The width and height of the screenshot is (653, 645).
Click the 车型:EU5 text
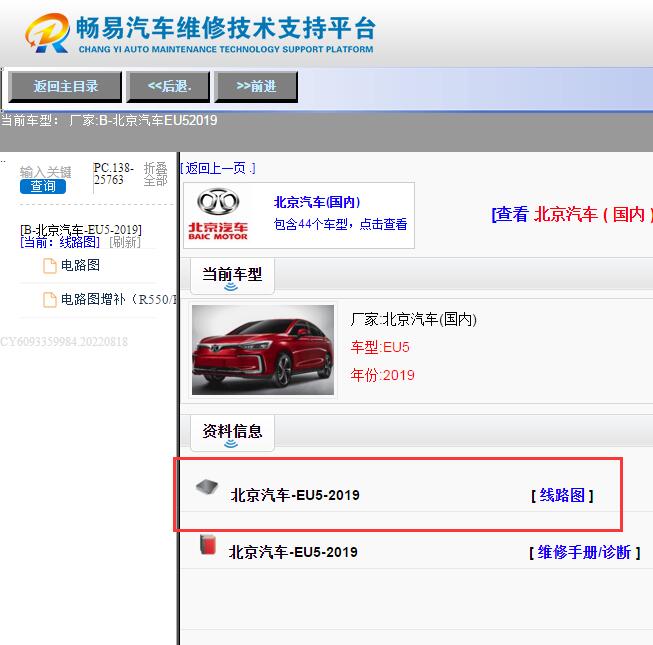point(380,347)
